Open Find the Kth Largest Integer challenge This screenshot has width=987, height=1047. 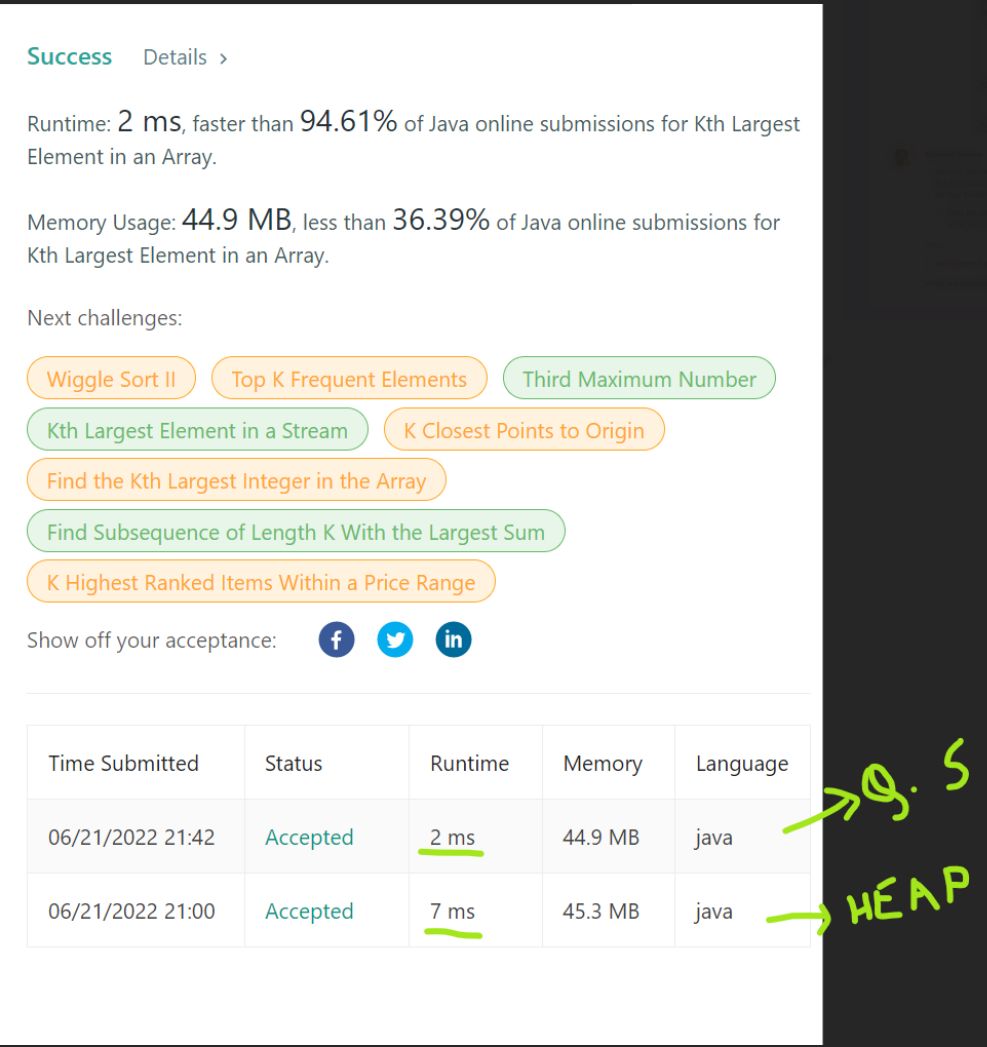point(236,480)
